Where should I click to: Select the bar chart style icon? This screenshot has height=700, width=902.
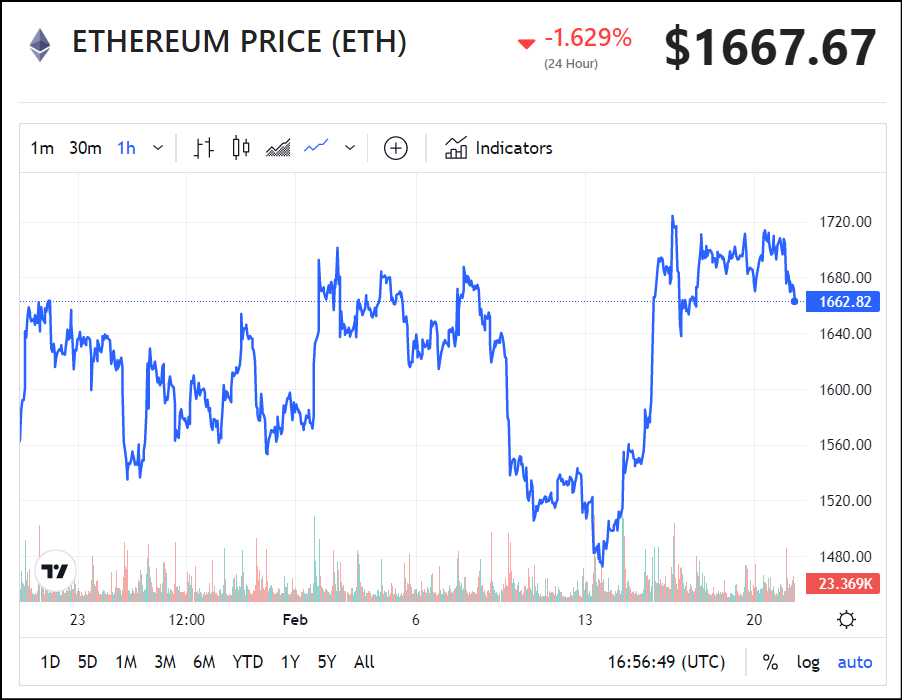[x=203, y=148]
